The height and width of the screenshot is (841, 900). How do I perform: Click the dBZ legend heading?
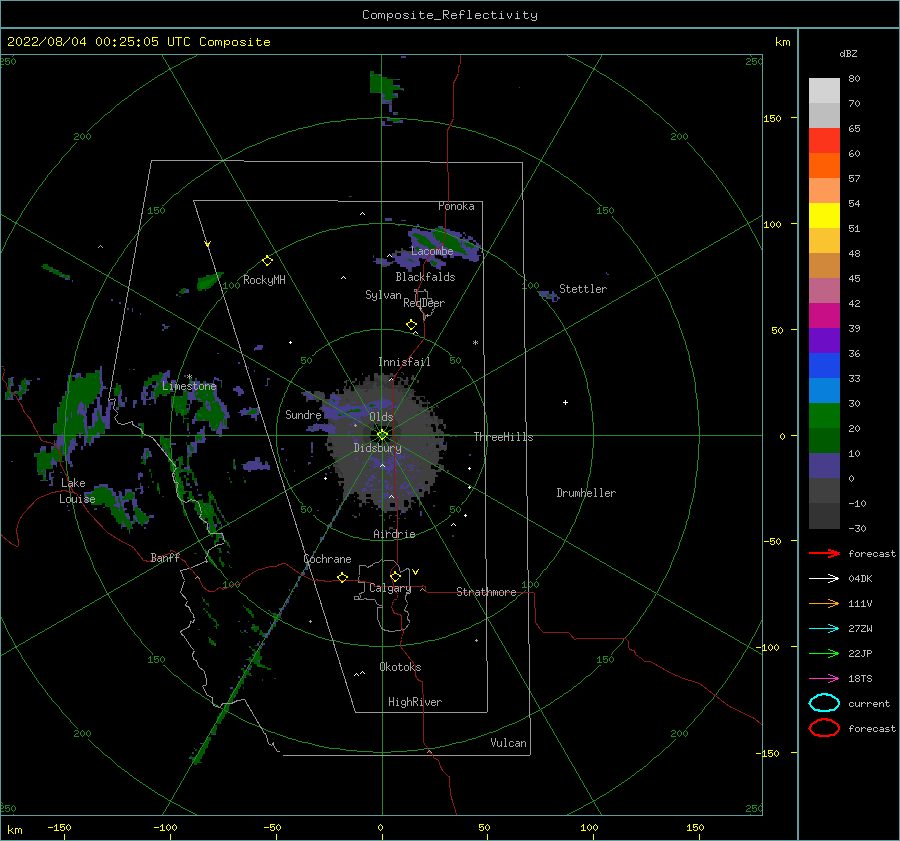coord(848,54)
